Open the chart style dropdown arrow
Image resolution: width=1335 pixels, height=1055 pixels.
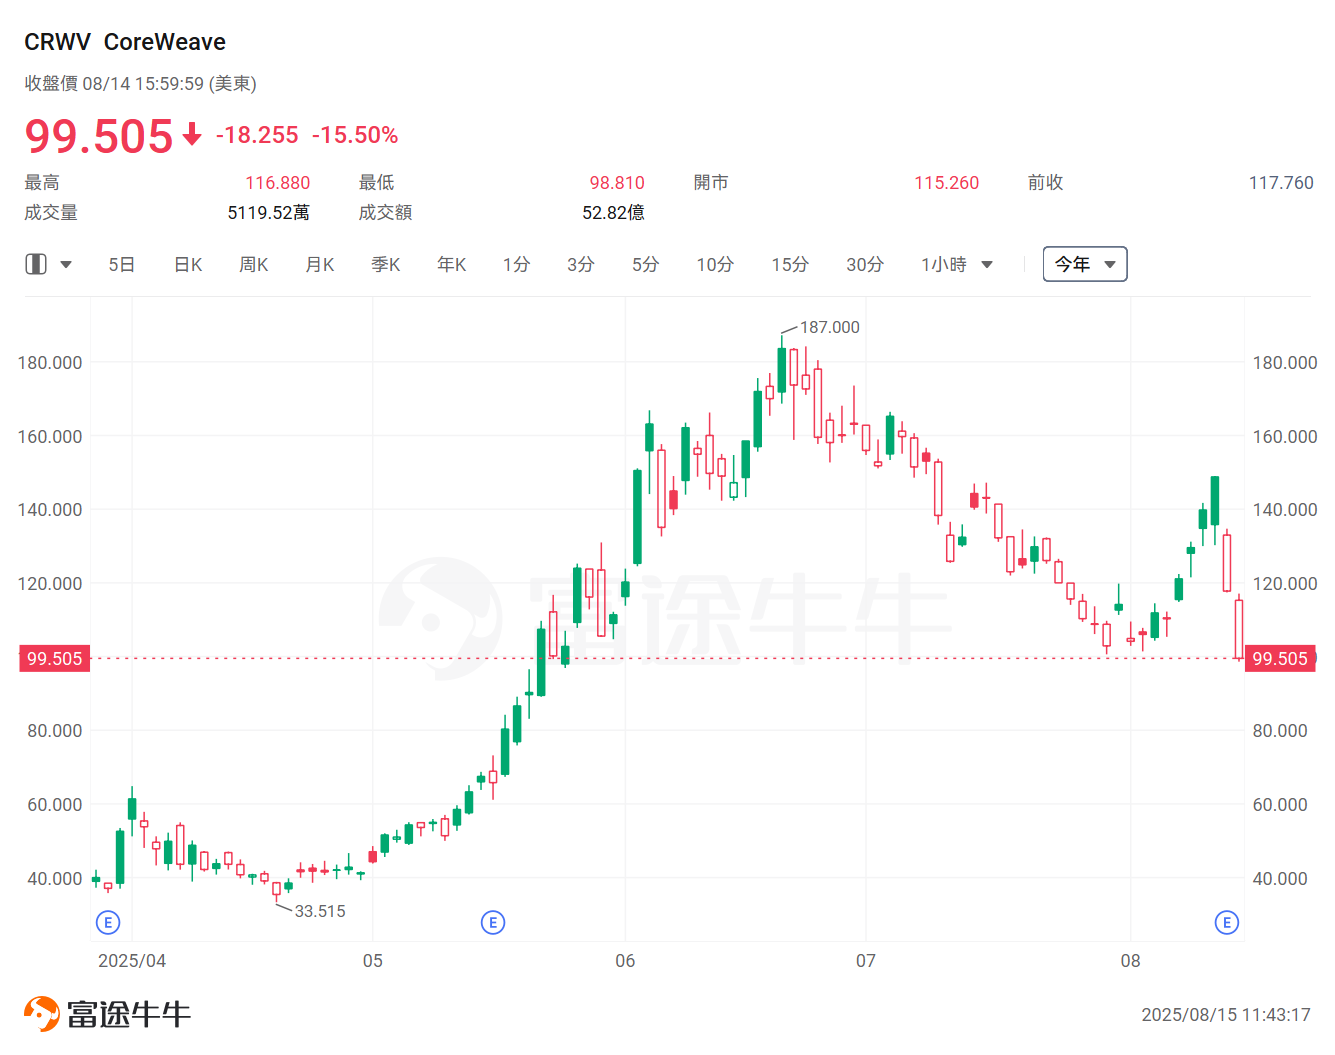(x=66, y=263)
